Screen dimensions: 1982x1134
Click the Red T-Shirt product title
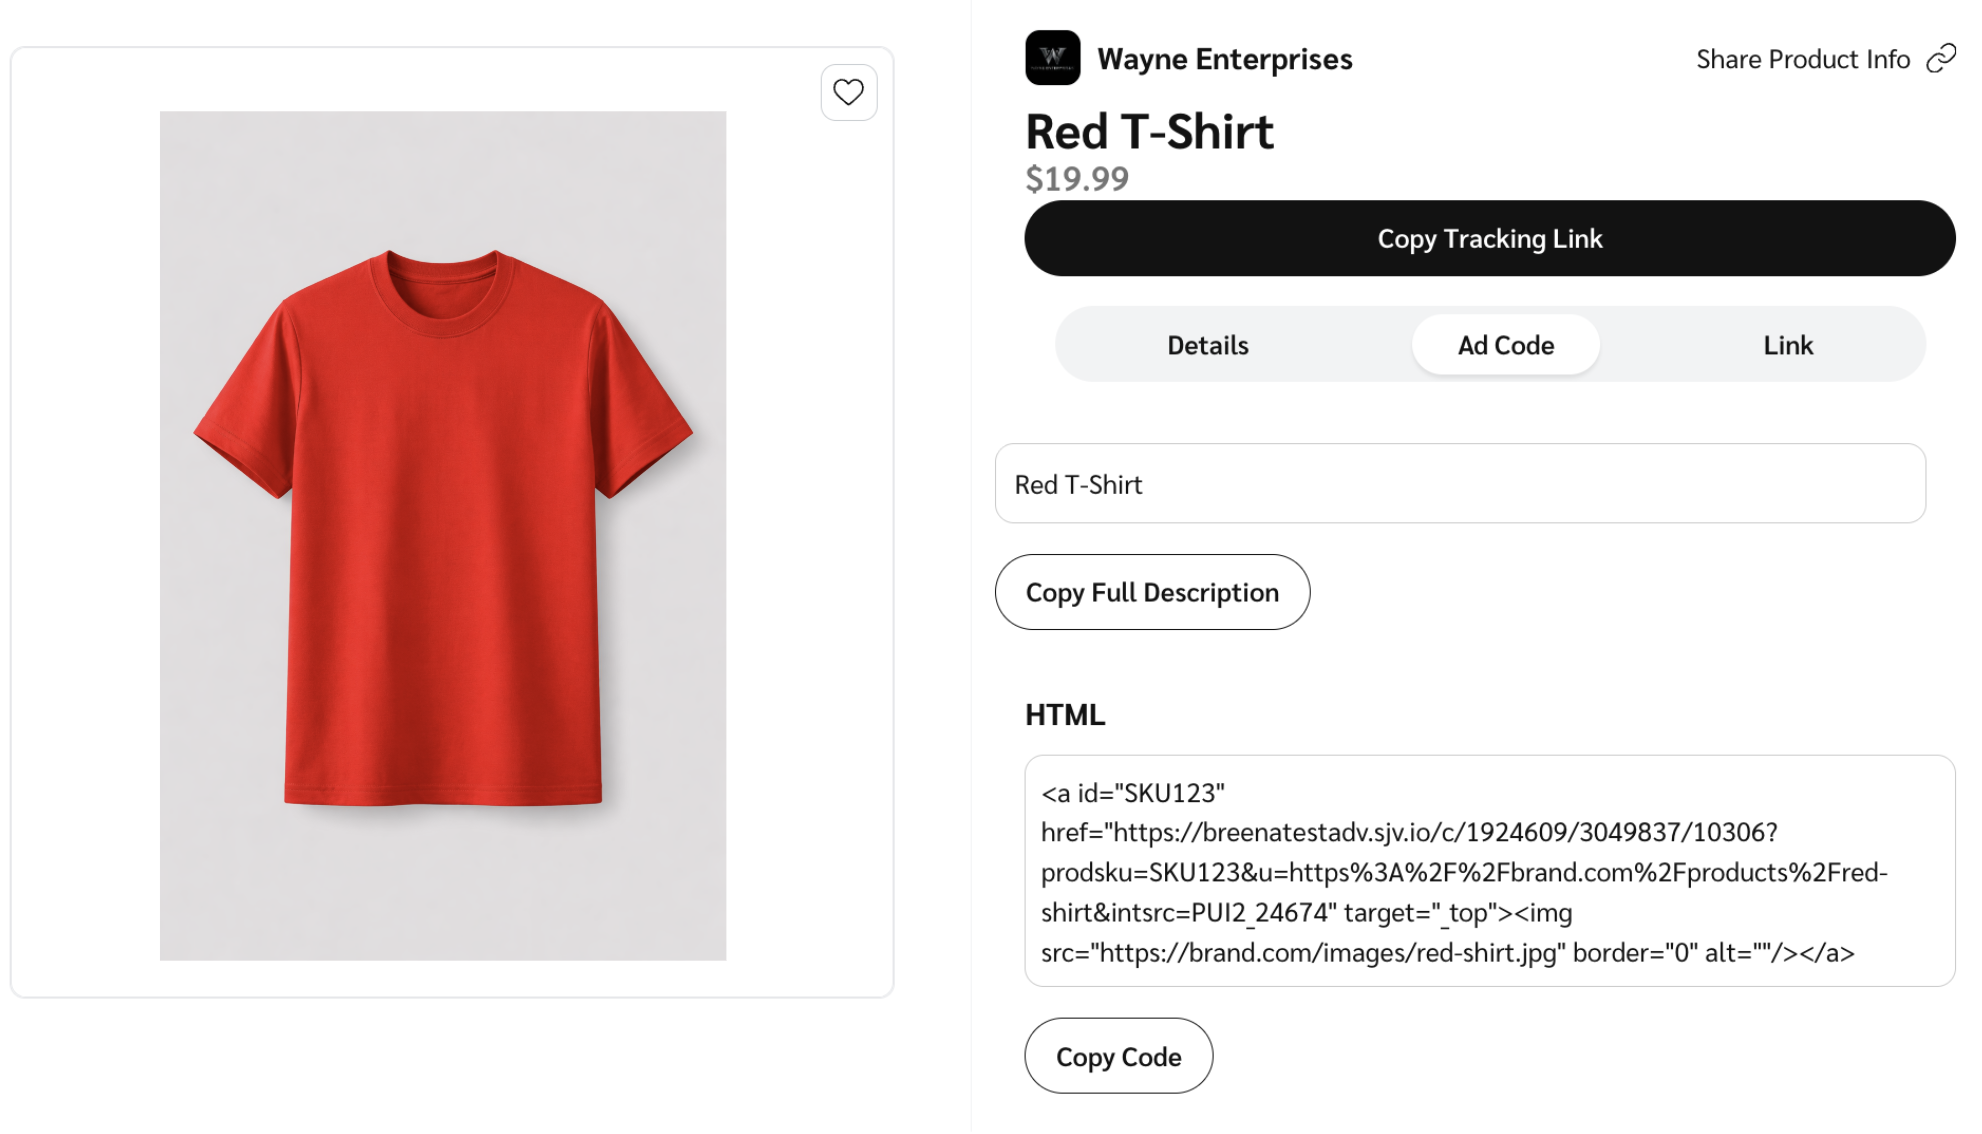pyautogui.click(x=1149, y=132)
